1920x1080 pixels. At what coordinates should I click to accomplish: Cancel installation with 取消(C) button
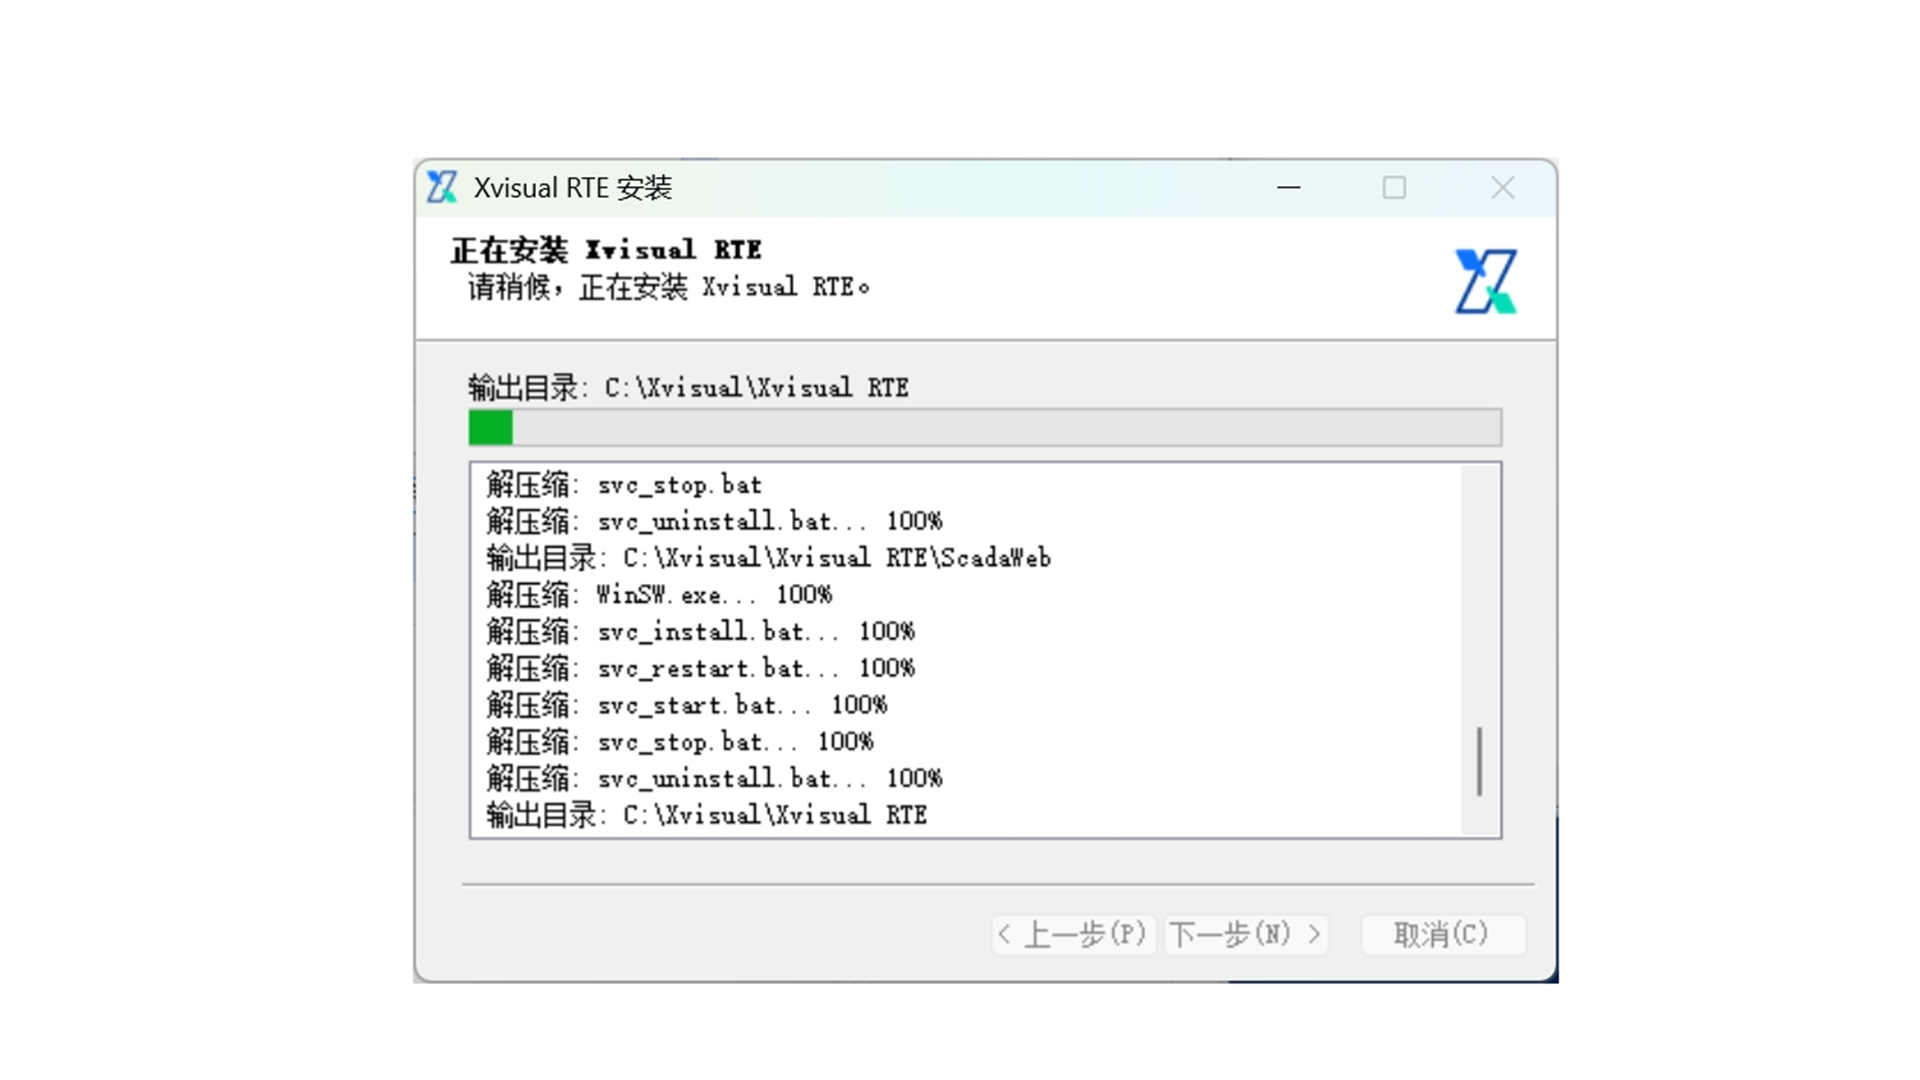[1443, 935]
